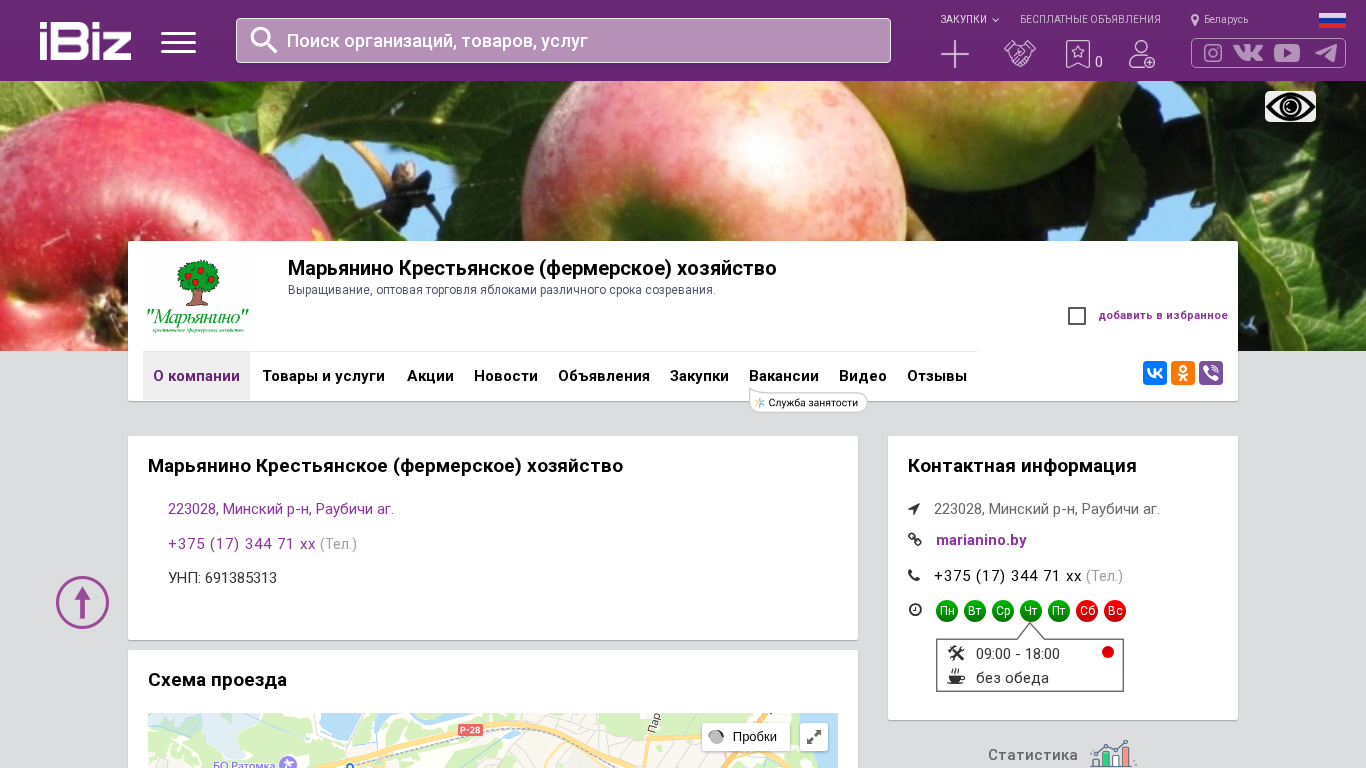The height and width of the screenshot is (768, 1366).
Task: Click the без обеда lunch text
Action: (1012, 678)
